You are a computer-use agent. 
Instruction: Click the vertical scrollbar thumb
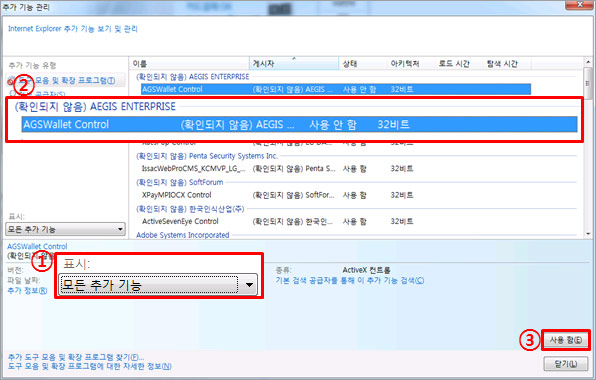(588, 83)
